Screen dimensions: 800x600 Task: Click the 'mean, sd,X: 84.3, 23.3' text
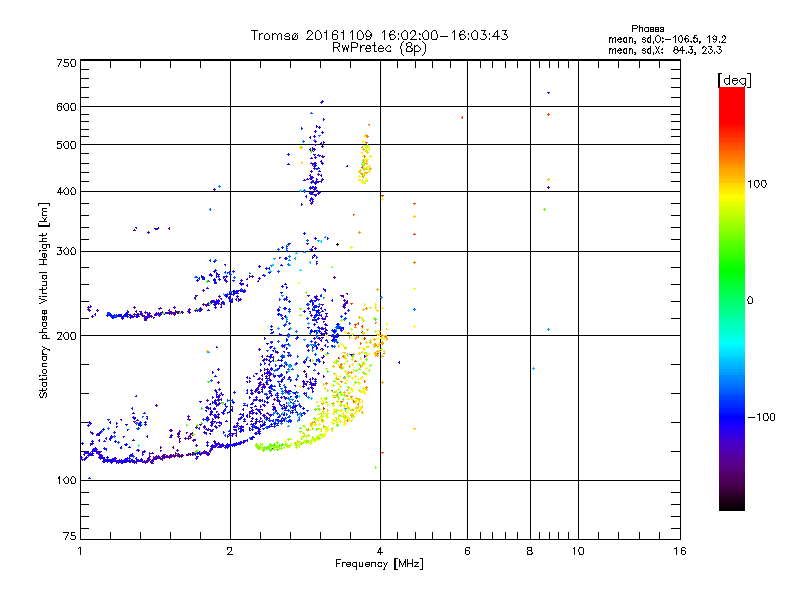(x=665, y=50)
